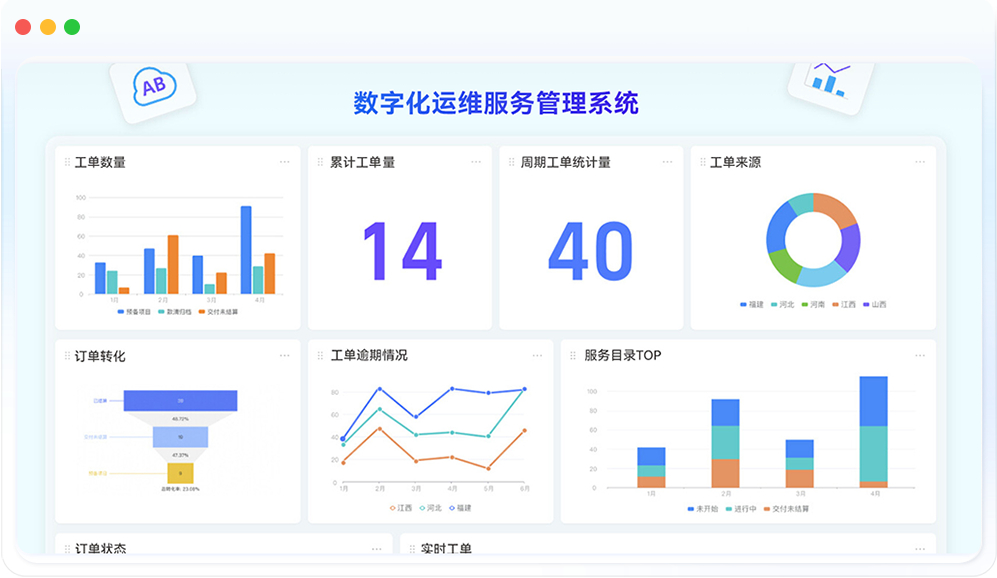Click drag handle icon of 周期工单统计量 card
Screen dimensions: 997x578
tap(511, 163)
